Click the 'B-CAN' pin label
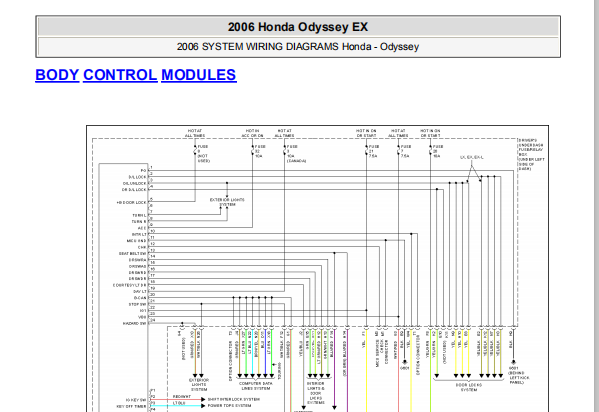The height and width of the screenshot is (412, 599). (140, 298)
